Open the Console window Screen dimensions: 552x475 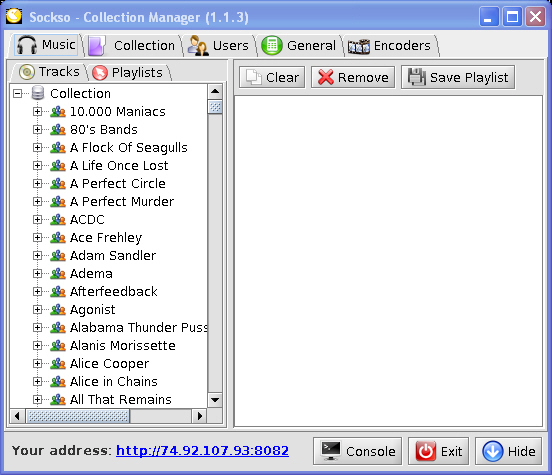coord(357,451)
